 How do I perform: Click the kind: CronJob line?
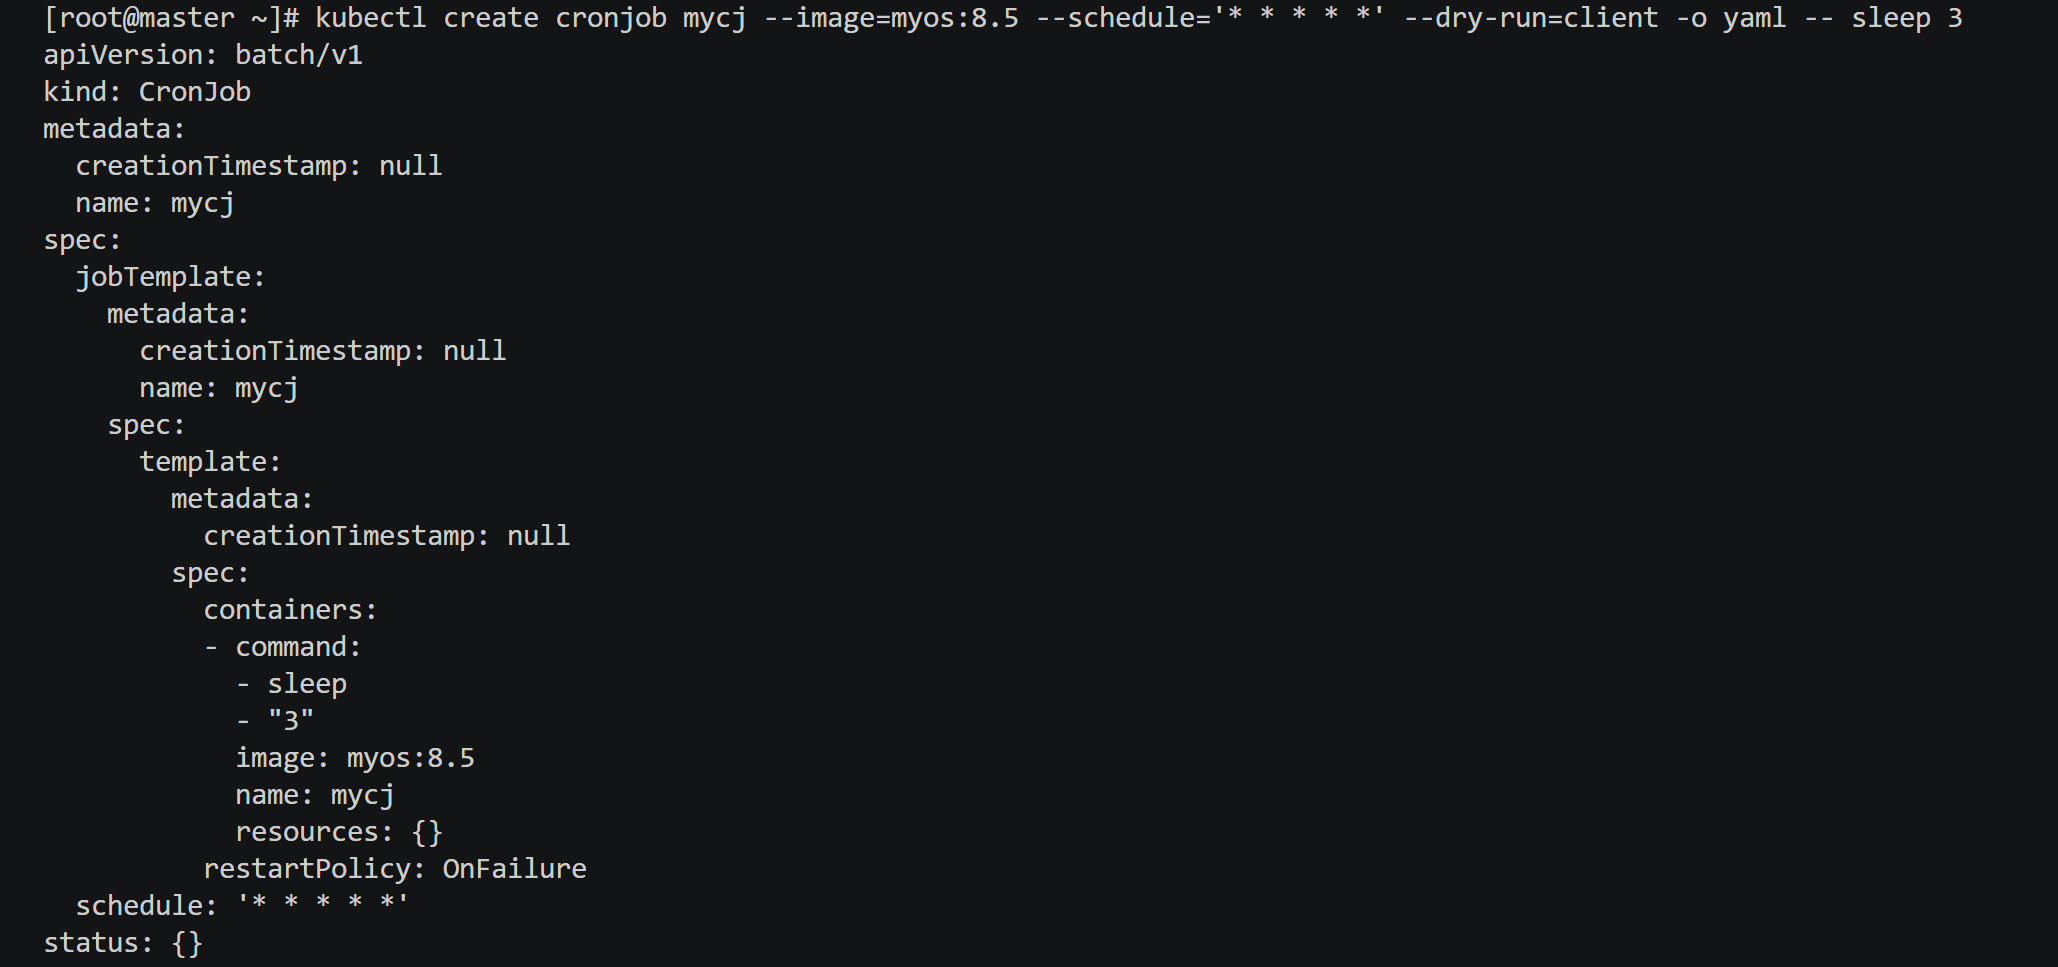pyautogui.click(x=147, y=93)
